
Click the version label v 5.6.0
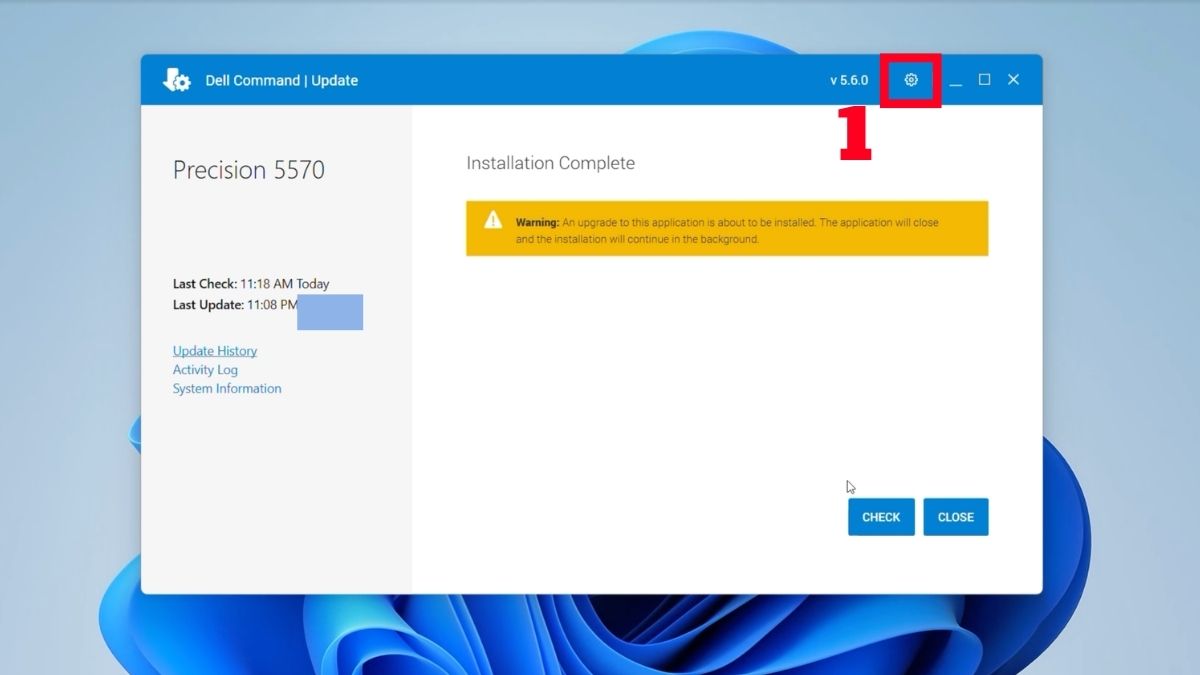(x=849, y=80)
